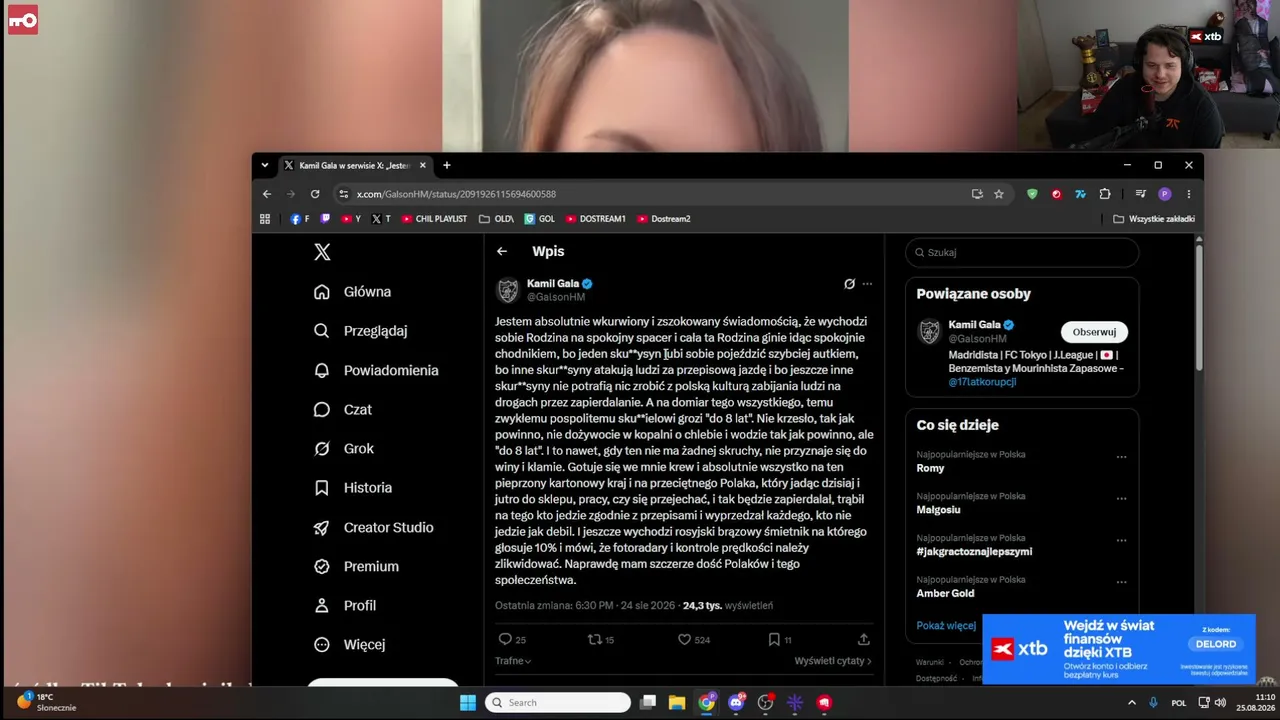Open the apps grid in bookmarks bar

tap(265, 219)
